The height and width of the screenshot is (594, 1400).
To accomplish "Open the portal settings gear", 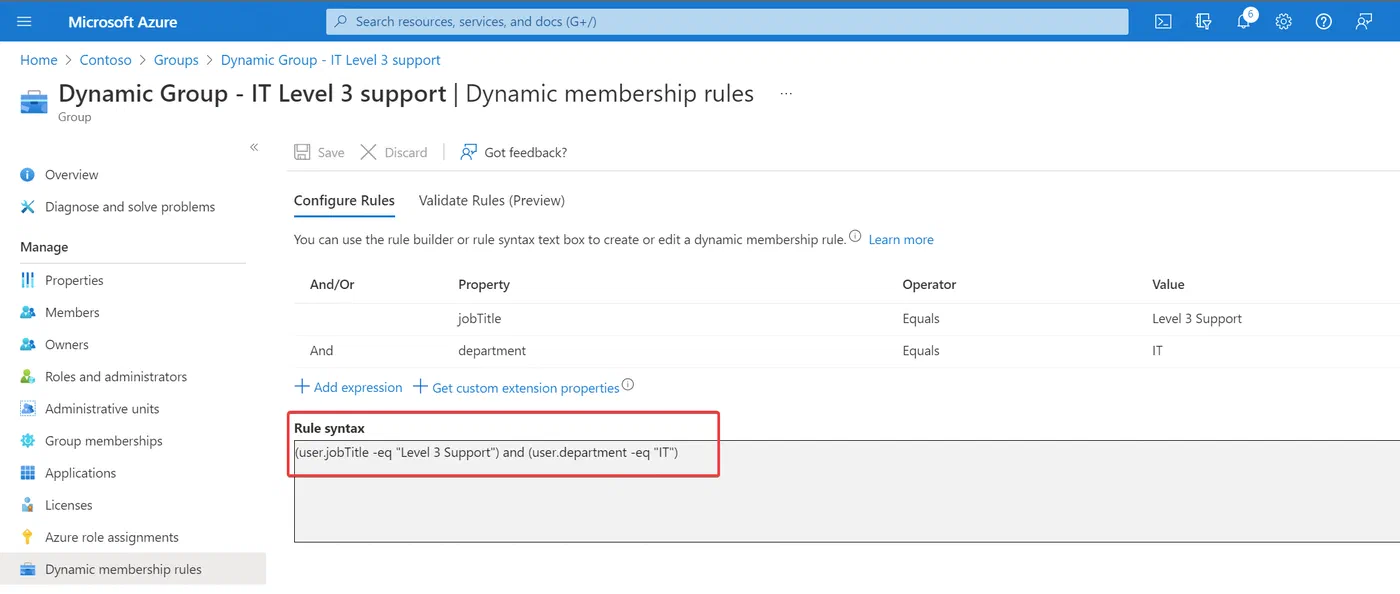I will click(x=1284, y=21).
